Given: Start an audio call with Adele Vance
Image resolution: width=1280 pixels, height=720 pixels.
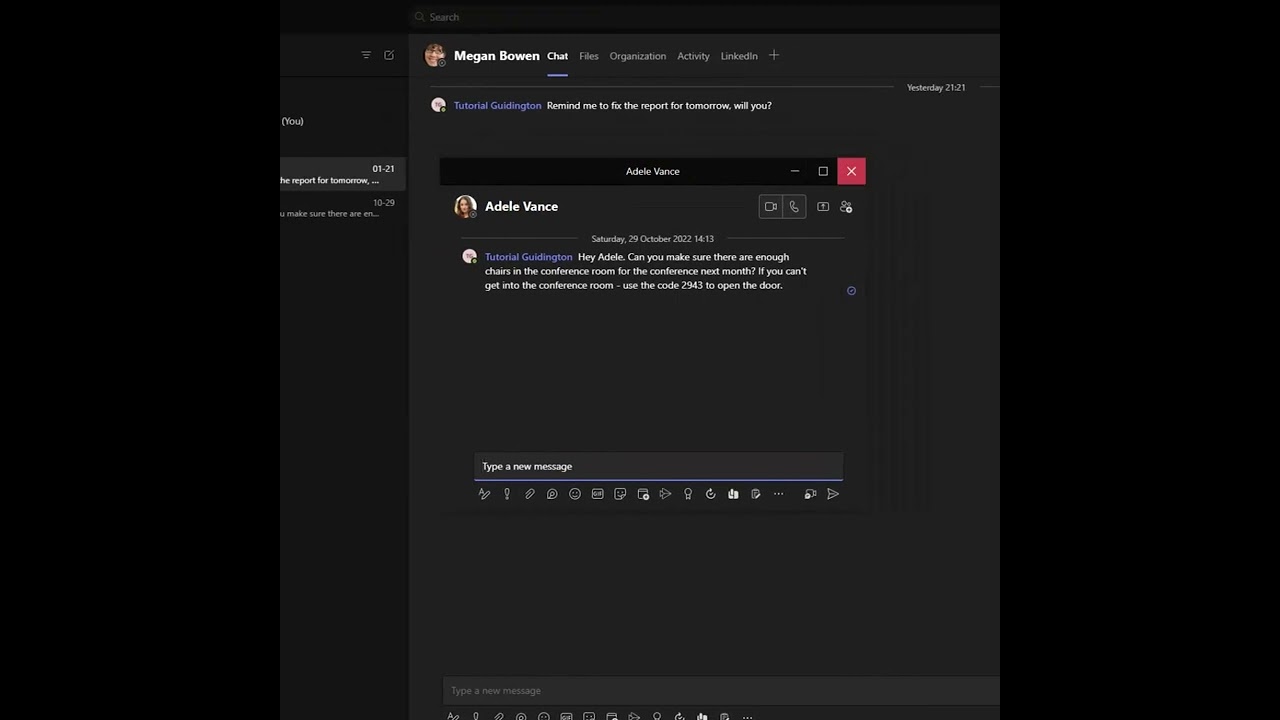Looking at the screenshot, I should coord(794,207).
